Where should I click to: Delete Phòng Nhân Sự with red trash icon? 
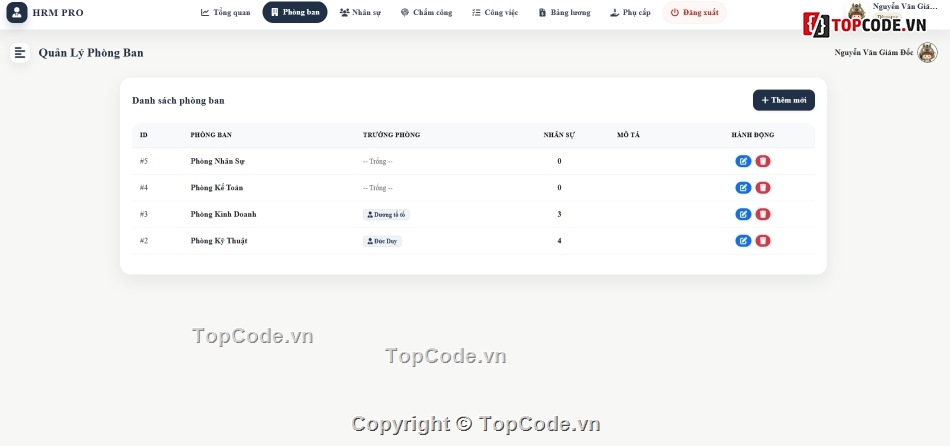click(x=763, y=161)
